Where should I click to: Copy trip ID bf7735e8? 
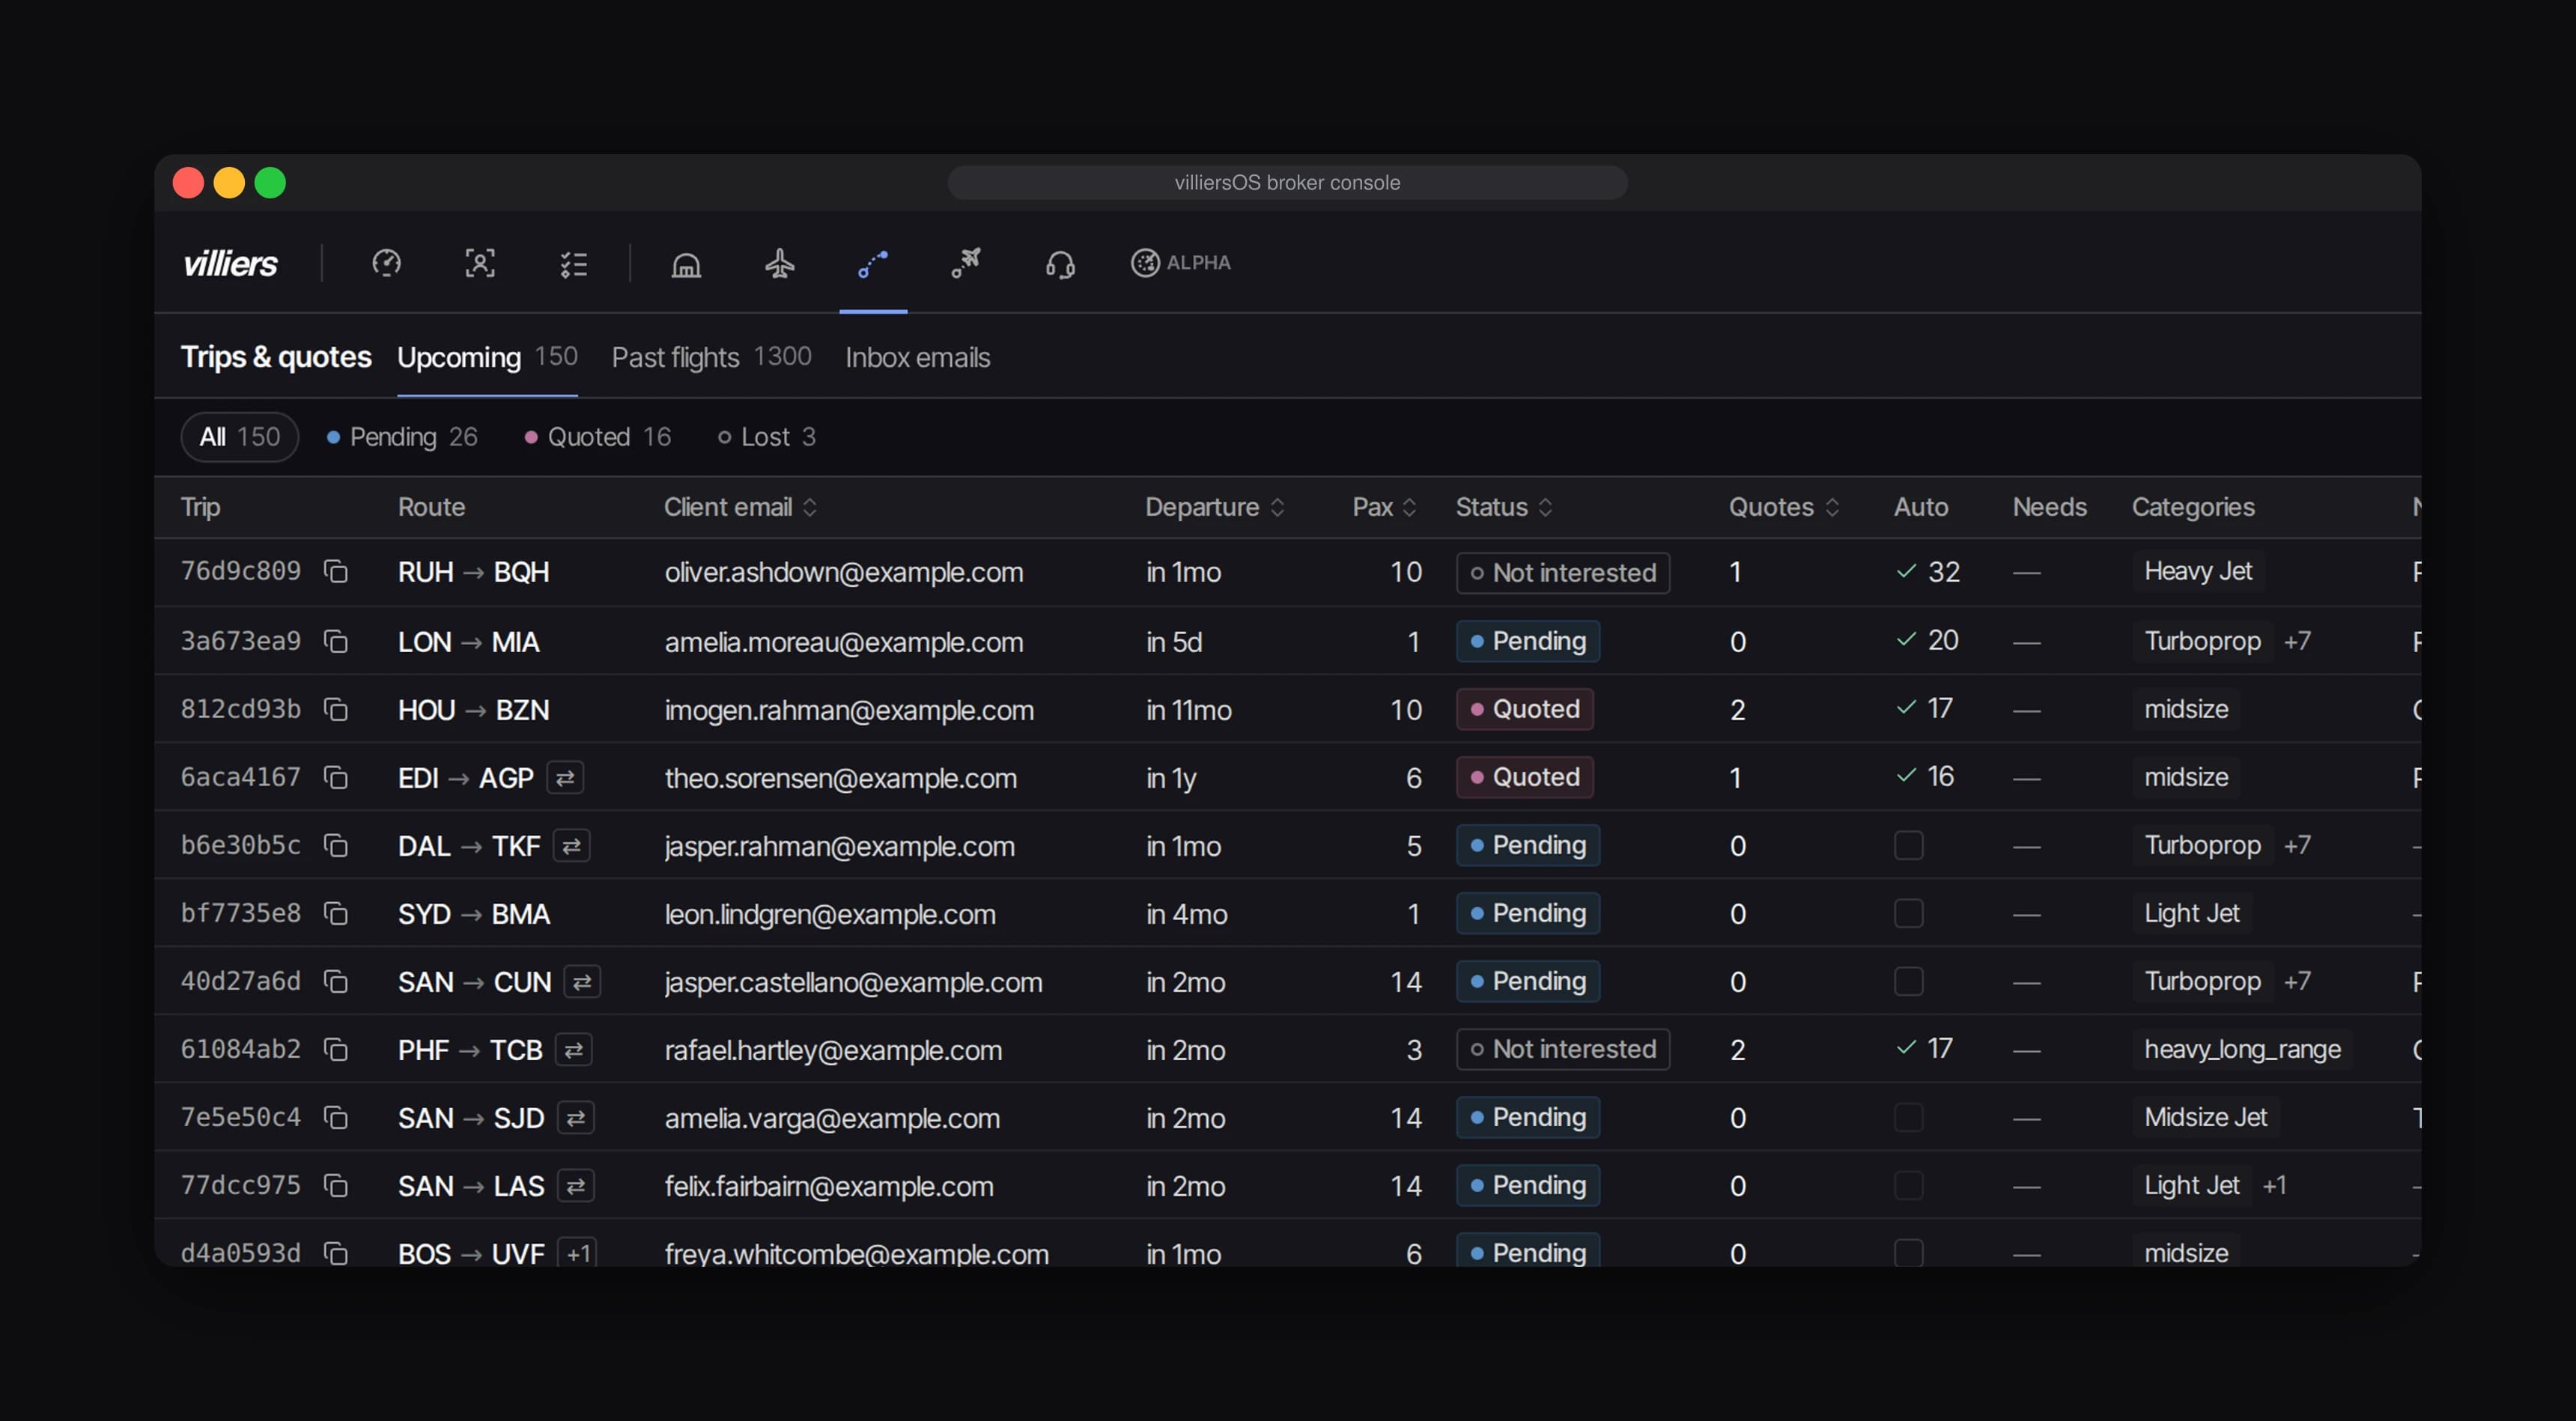(336, 913)
